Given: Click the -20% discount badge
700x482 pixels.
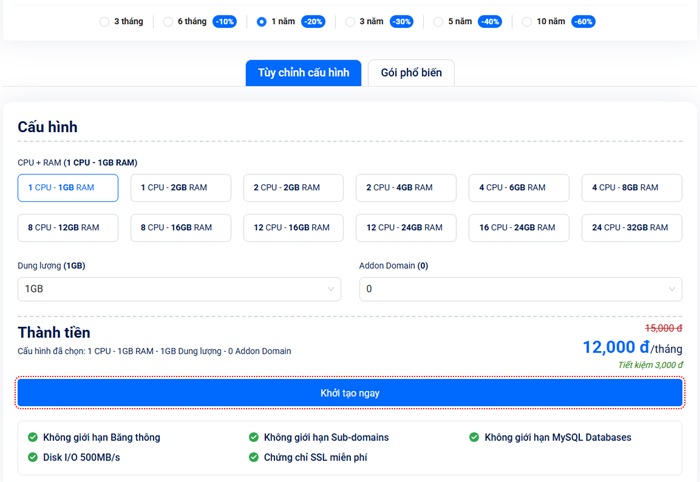Looking at the screenshot, I should pyautogui.click(x=313, y=21).
